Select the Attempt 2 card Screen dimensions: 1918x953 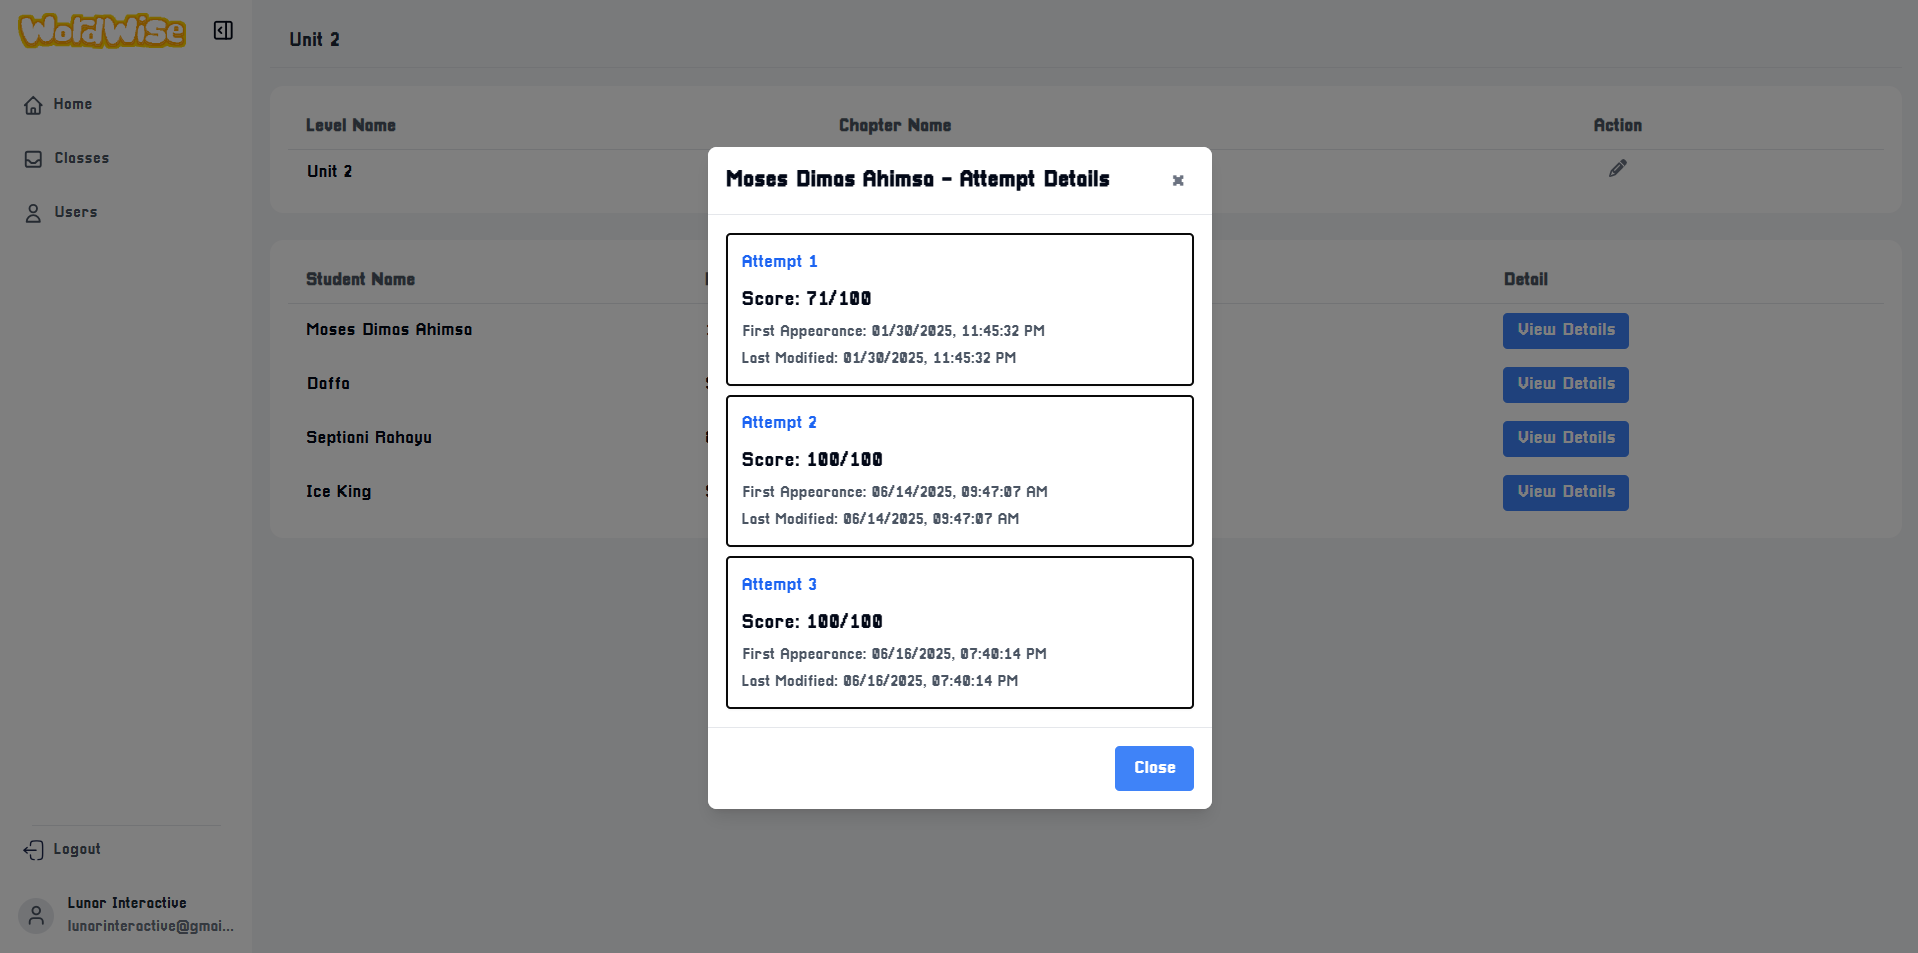point(959,471)
